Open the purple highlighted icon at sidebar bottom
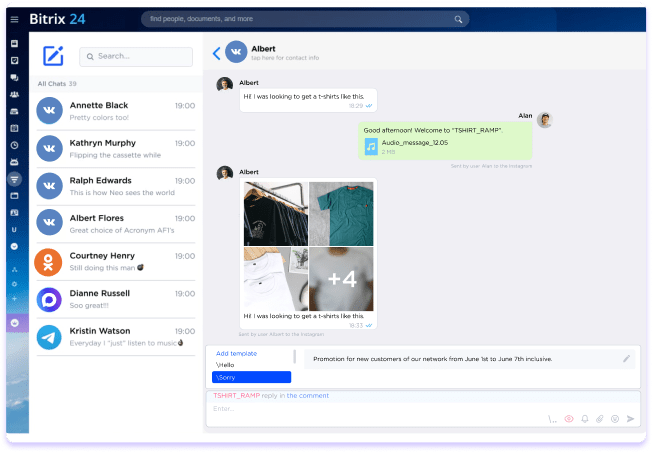Screen dimensions: 653x453 15,323
